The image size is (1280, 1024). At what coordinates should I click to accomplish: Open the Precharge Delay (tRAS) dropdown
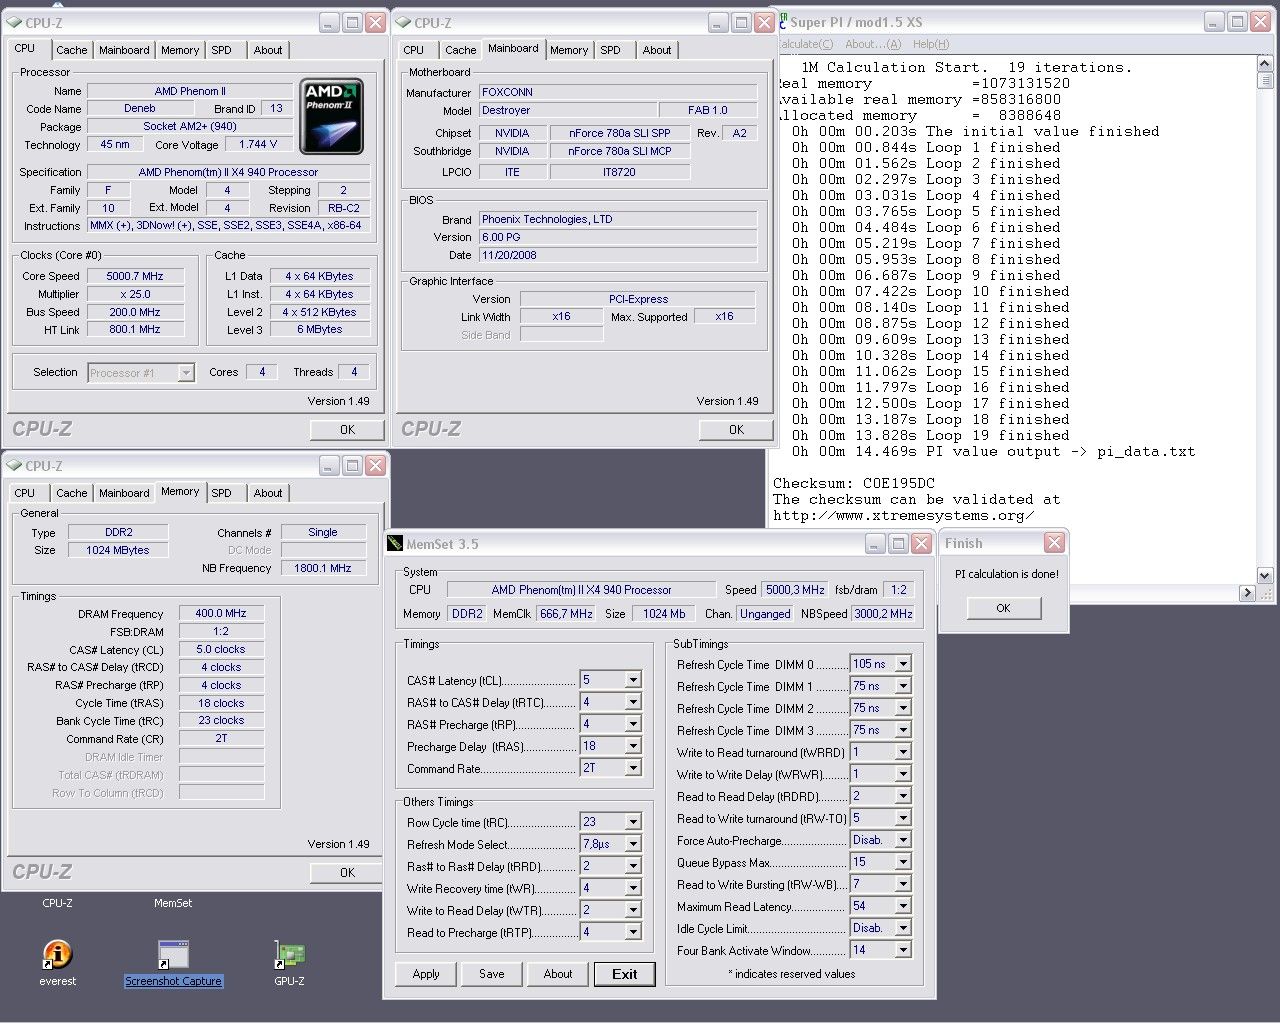click(x=632, y=746)
